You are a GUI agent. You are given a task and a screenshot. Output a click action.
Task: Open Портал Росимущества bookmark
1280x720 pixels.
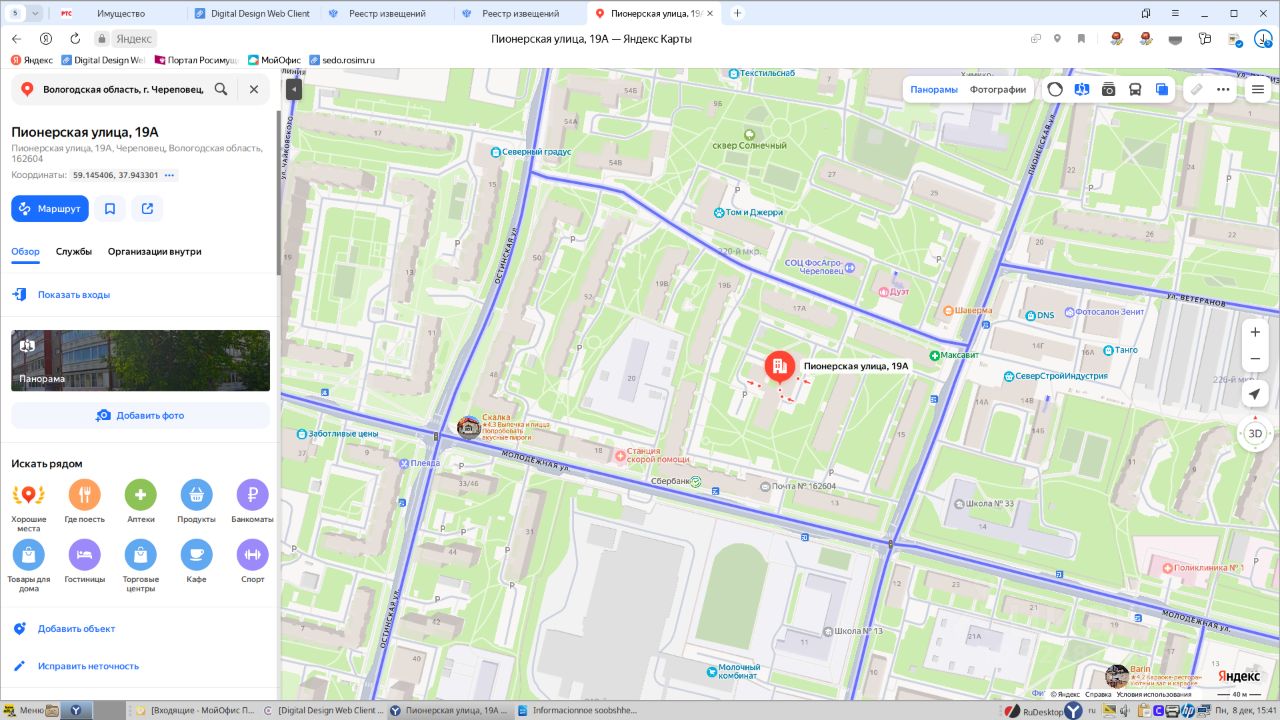[x=197, y=60]
